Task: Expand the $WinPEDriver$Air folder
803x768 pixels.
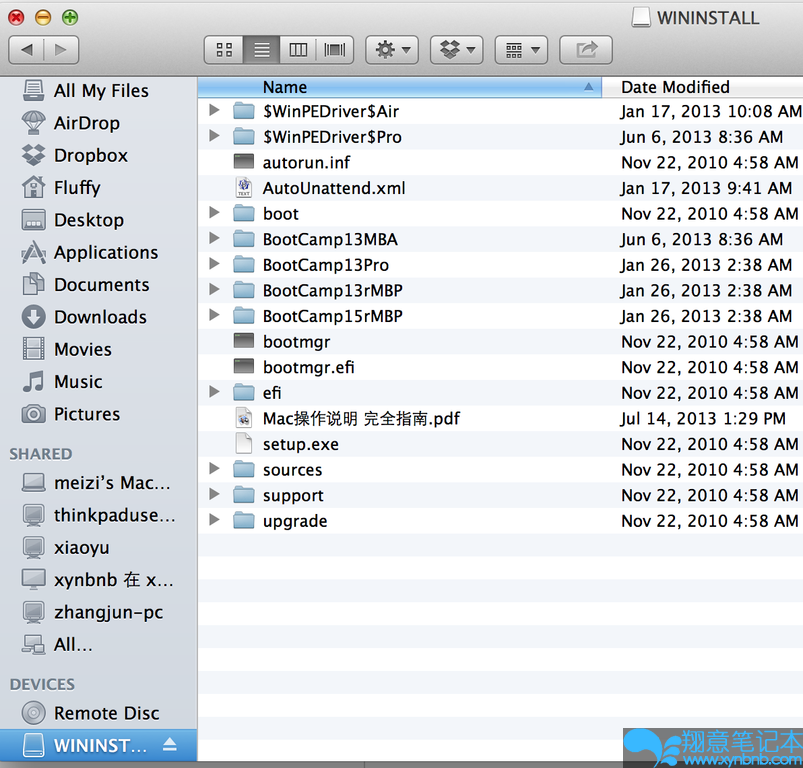Action: point(215,110)
